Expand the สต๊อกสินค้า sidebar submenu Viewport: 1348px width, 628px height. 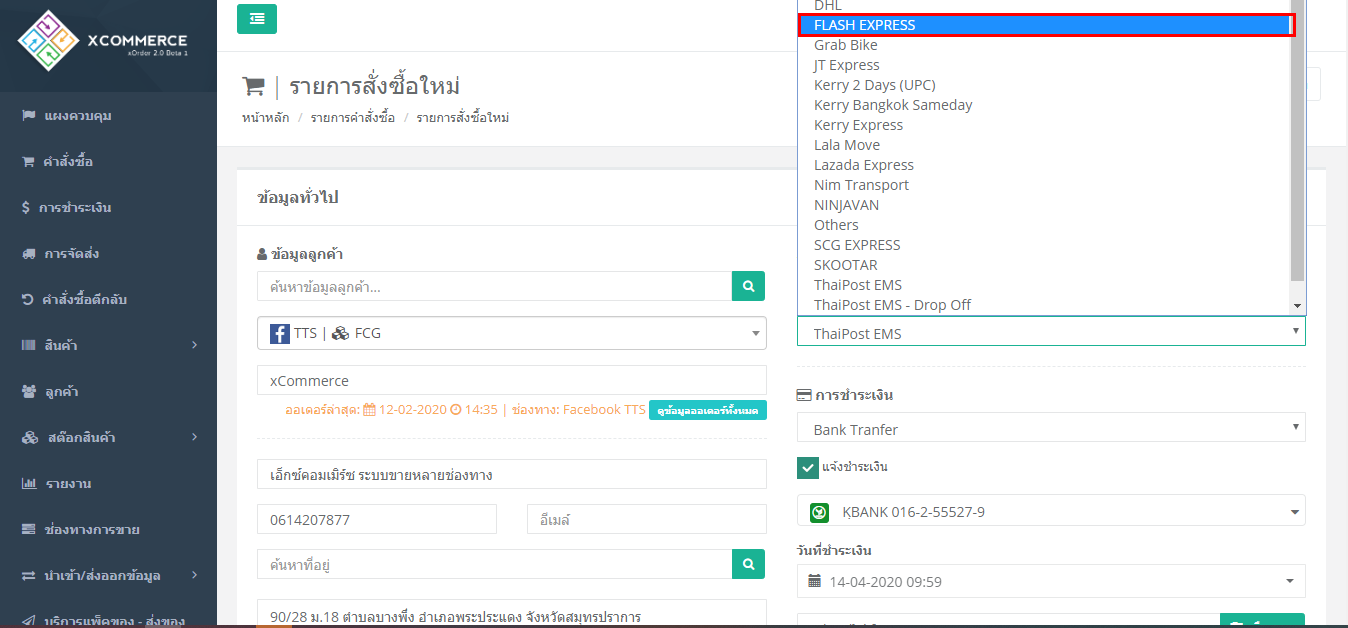click(194, 438)
